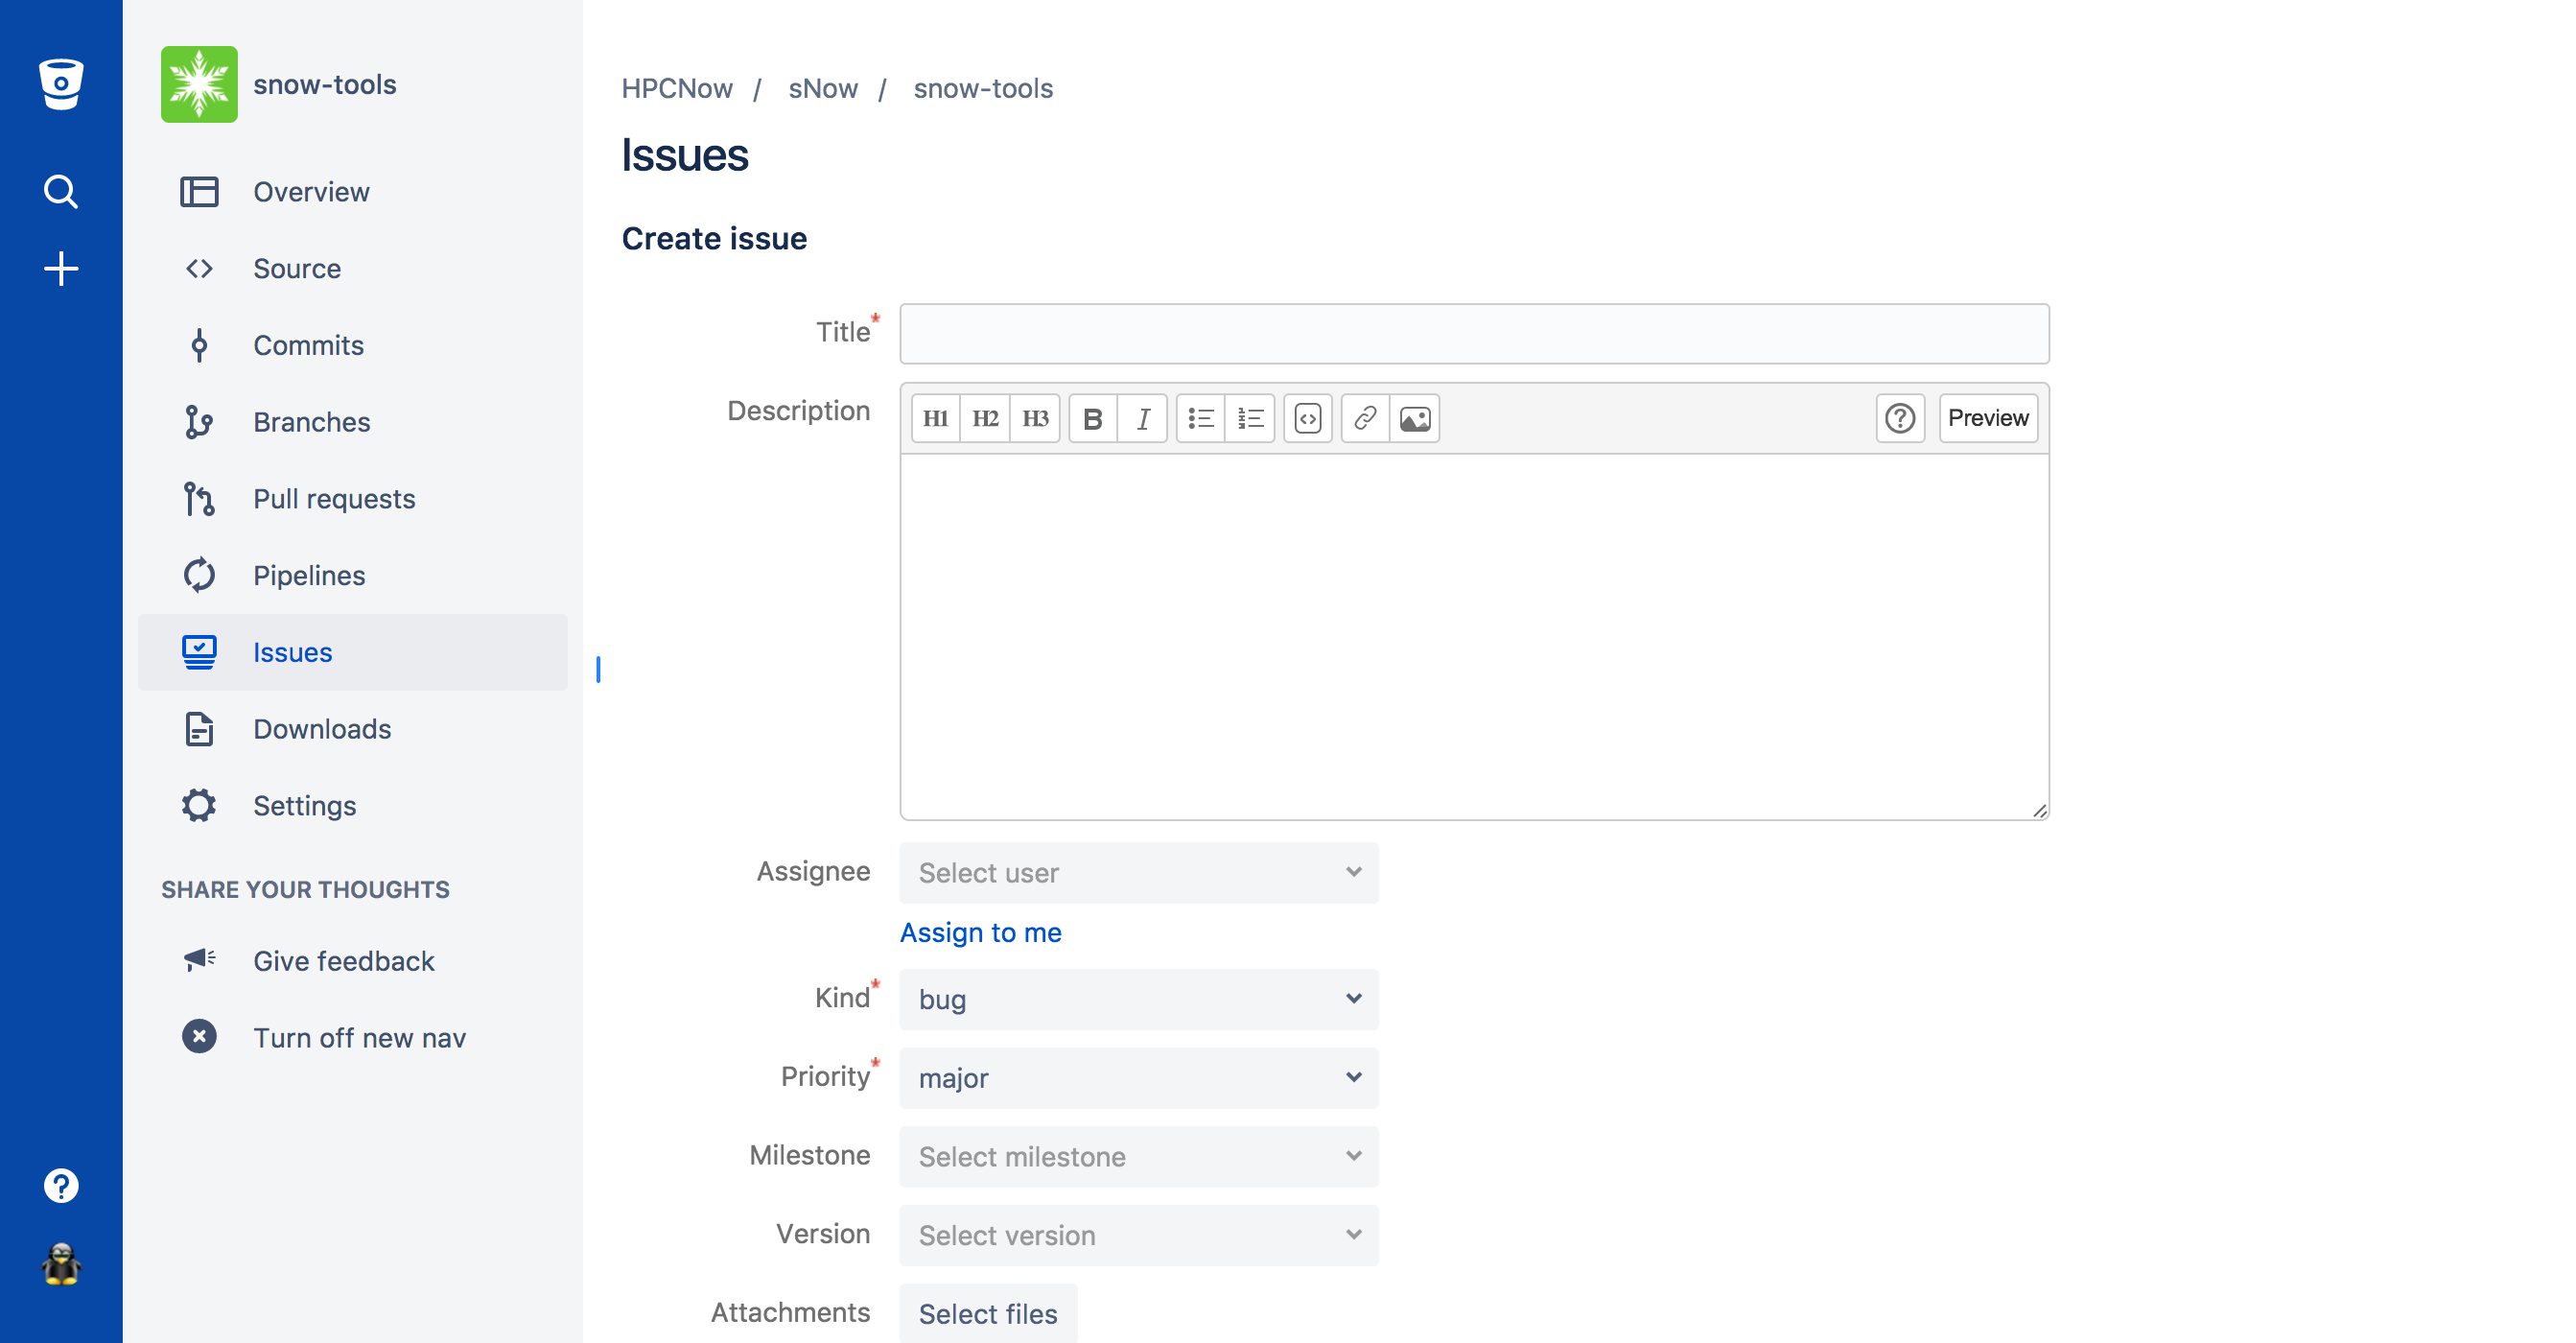Viewport: 2576px width, 1343px height.
Task: Click Give feedback link
Action: click(x=343, y=960)
